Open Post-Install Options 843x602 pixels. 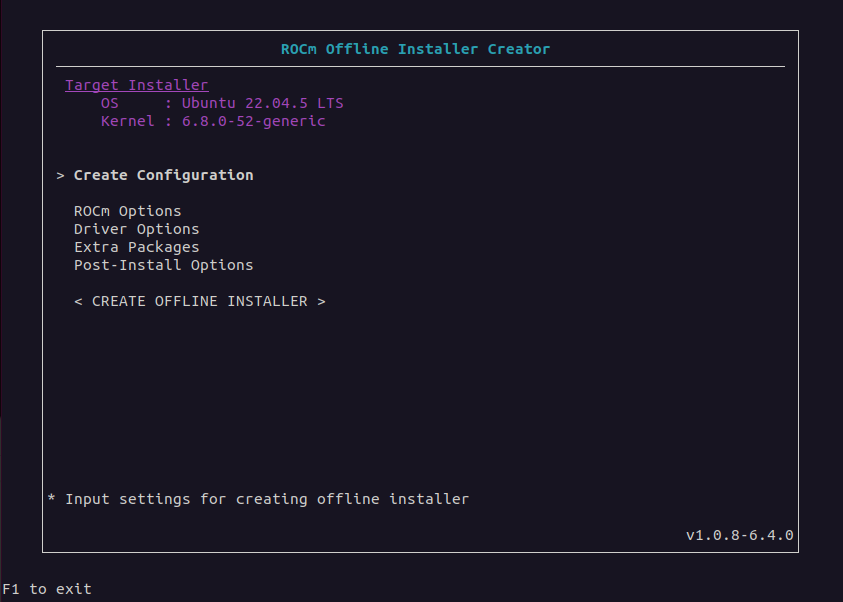pos(163,265)
